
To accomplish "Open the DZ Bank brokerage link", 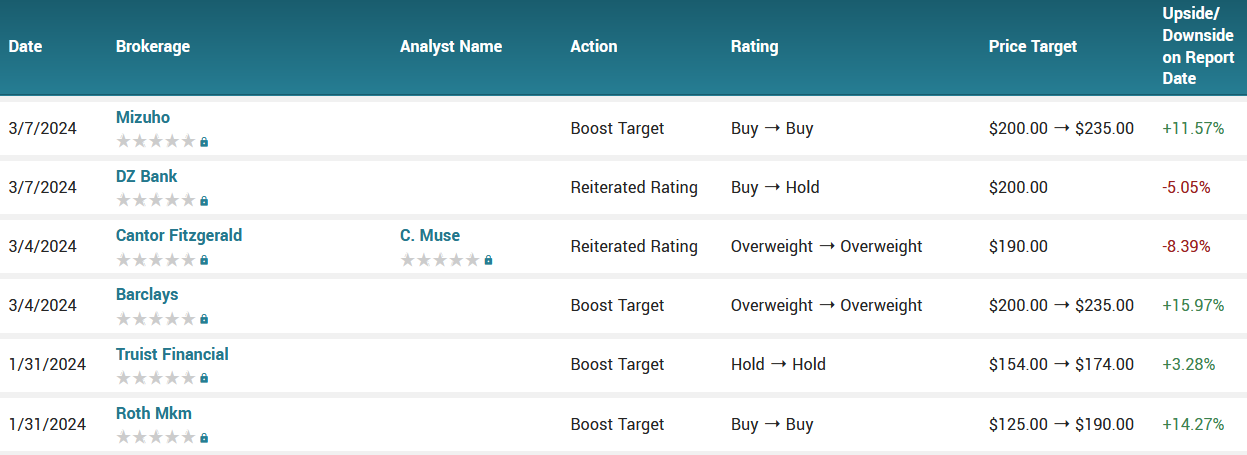I will [147, 177].
